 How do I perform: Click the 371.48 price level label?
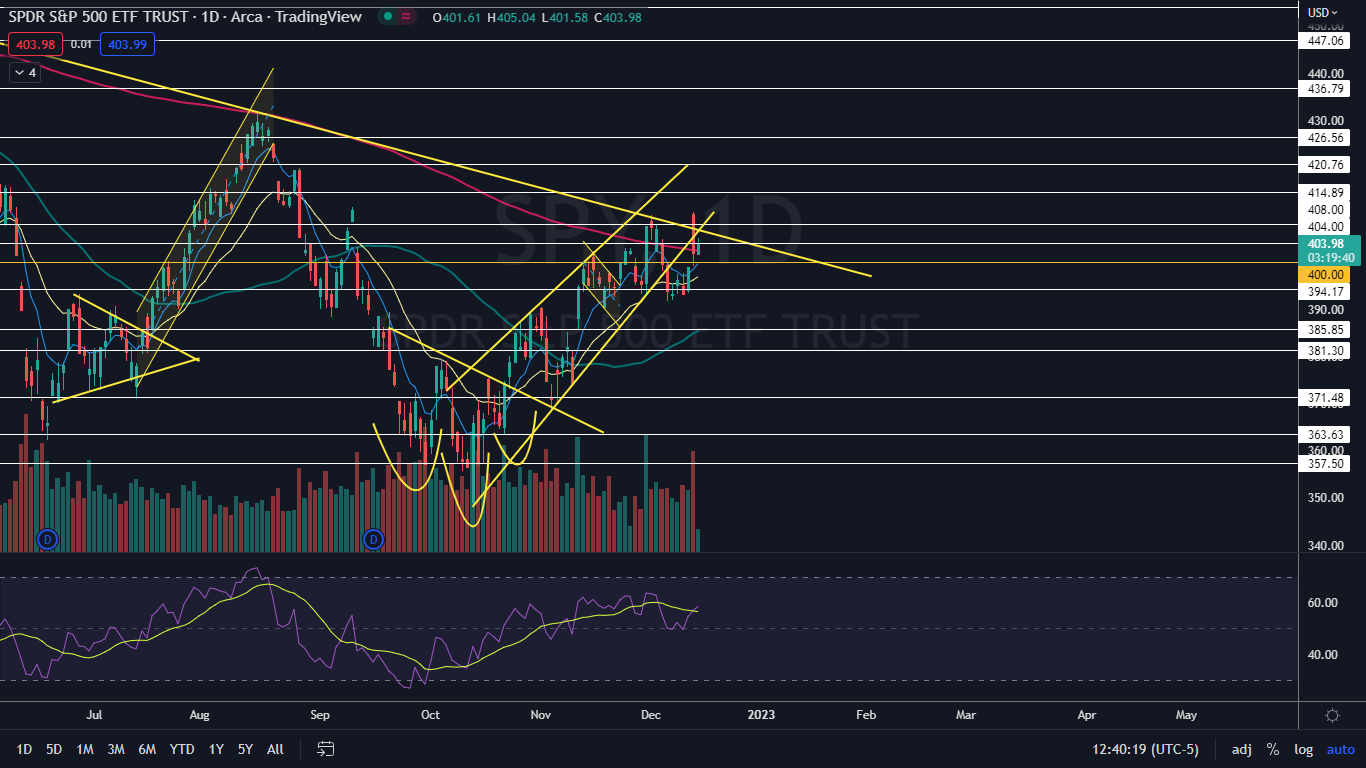(x=1325, y=397)
